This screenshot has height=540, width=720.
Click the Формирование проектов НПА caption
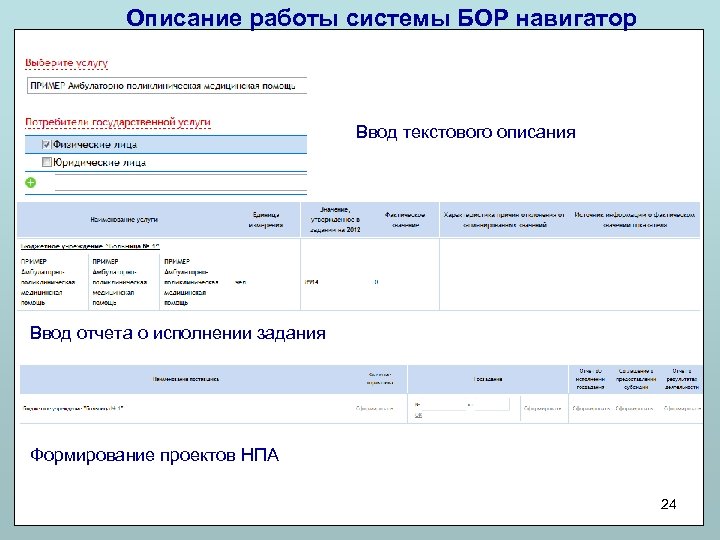pos(154,455)
